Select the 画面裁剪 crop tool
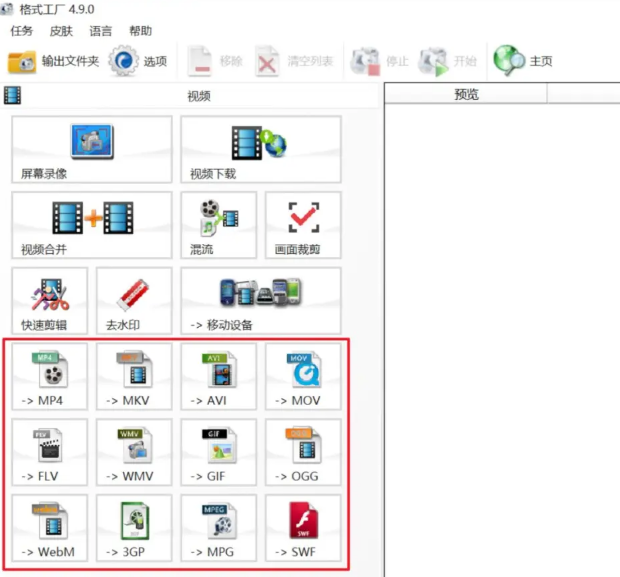Image resolution: width=620 pixels, height=577 pixels. click(303, 224)
